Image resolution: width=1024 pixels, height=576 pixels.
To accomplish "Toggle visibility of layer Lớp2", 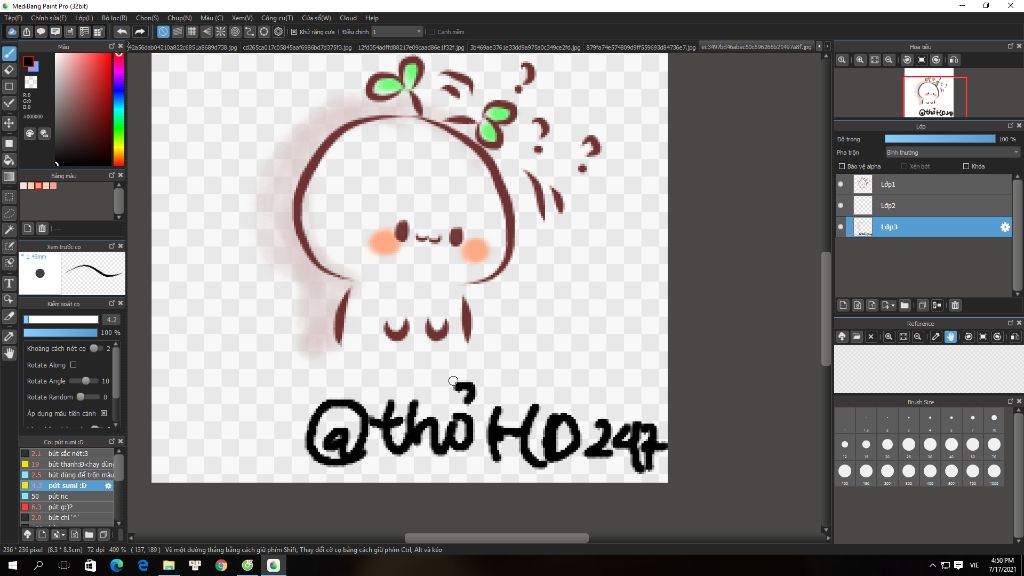I will pyautogui.click(x=840, y=206).
